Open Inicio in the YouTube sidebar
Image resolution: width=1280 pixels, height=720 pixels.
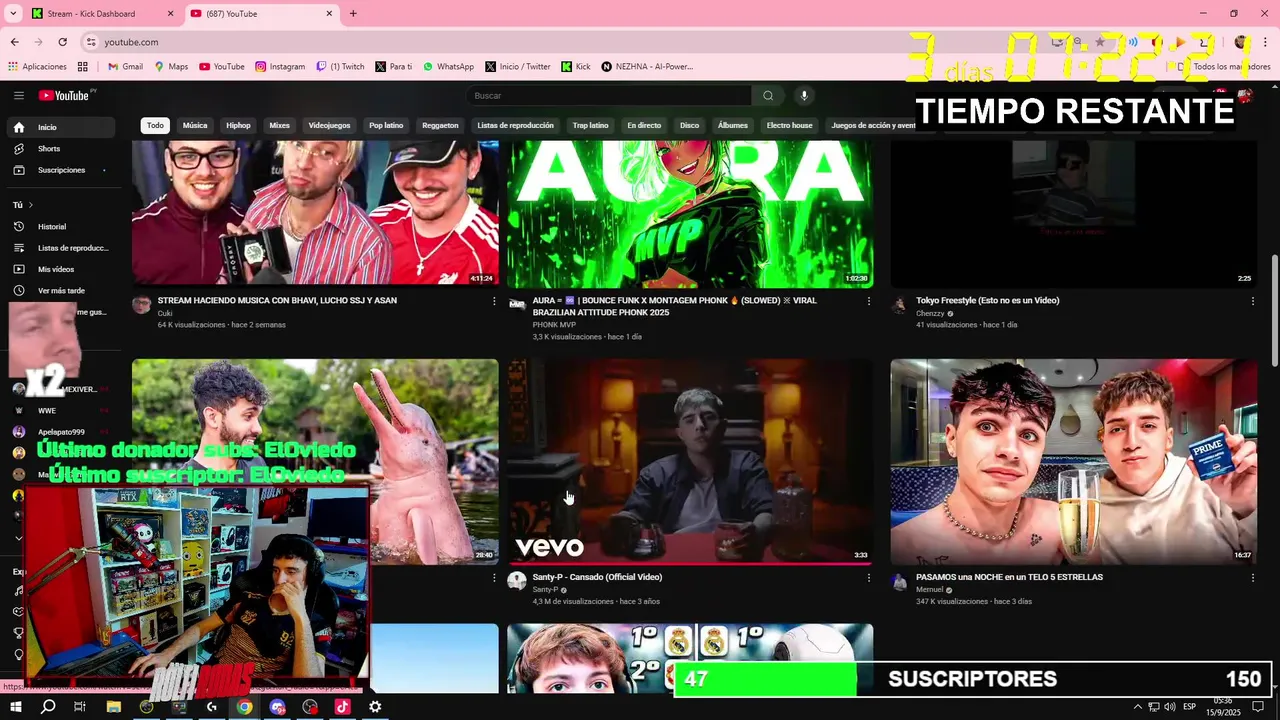pos(60,127)
